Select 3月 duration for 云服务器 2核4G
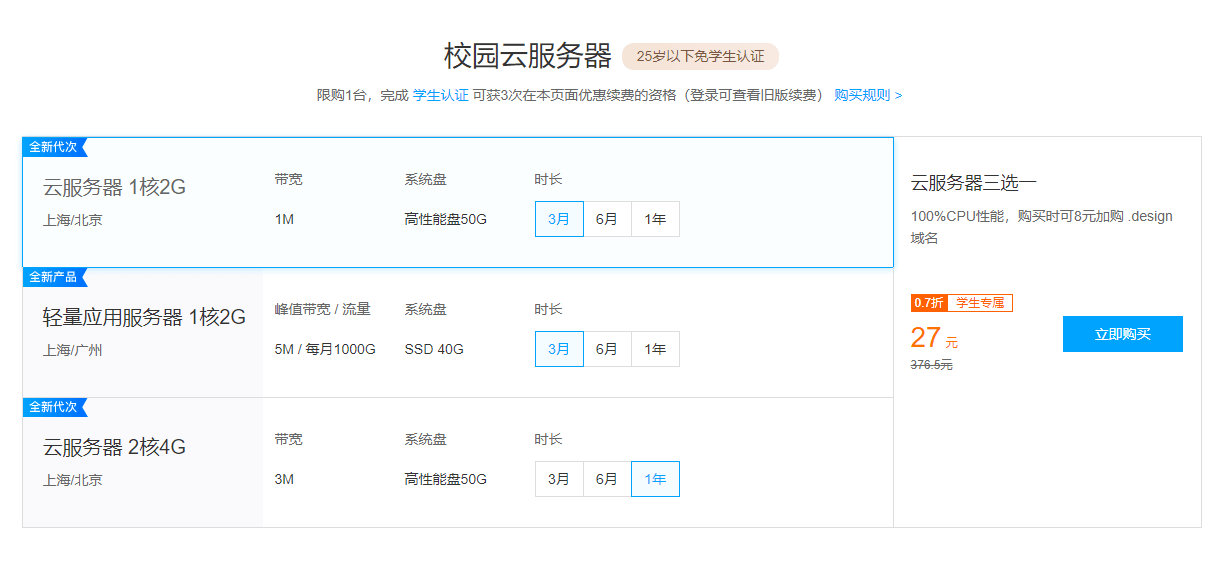Viewport: 1221px width, 568px height. (559, 479)
